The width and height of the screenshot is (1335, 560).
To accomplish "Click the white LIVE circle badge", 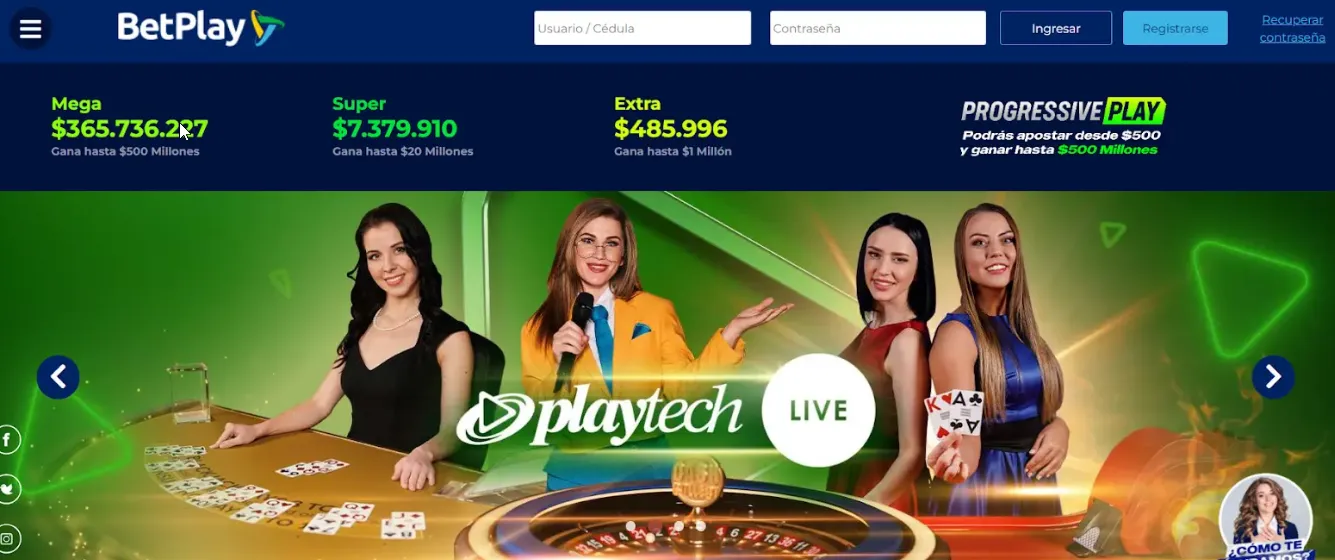I will coord(818,410).
